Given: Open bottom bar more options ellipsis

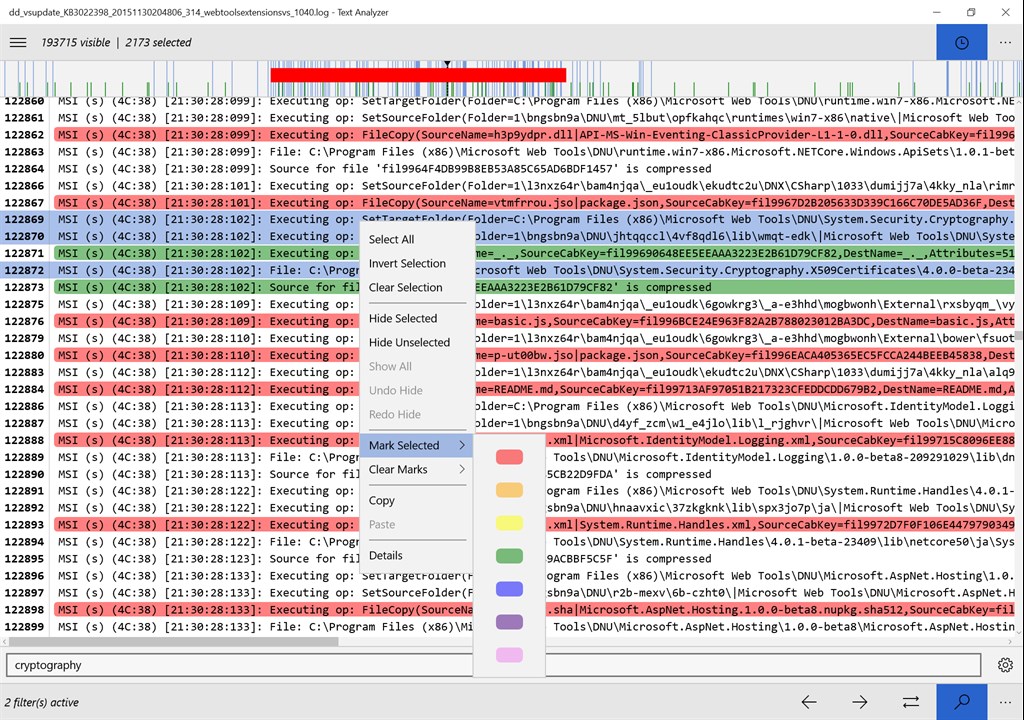Looking at the screenshot, I should tap(1005, 702).
